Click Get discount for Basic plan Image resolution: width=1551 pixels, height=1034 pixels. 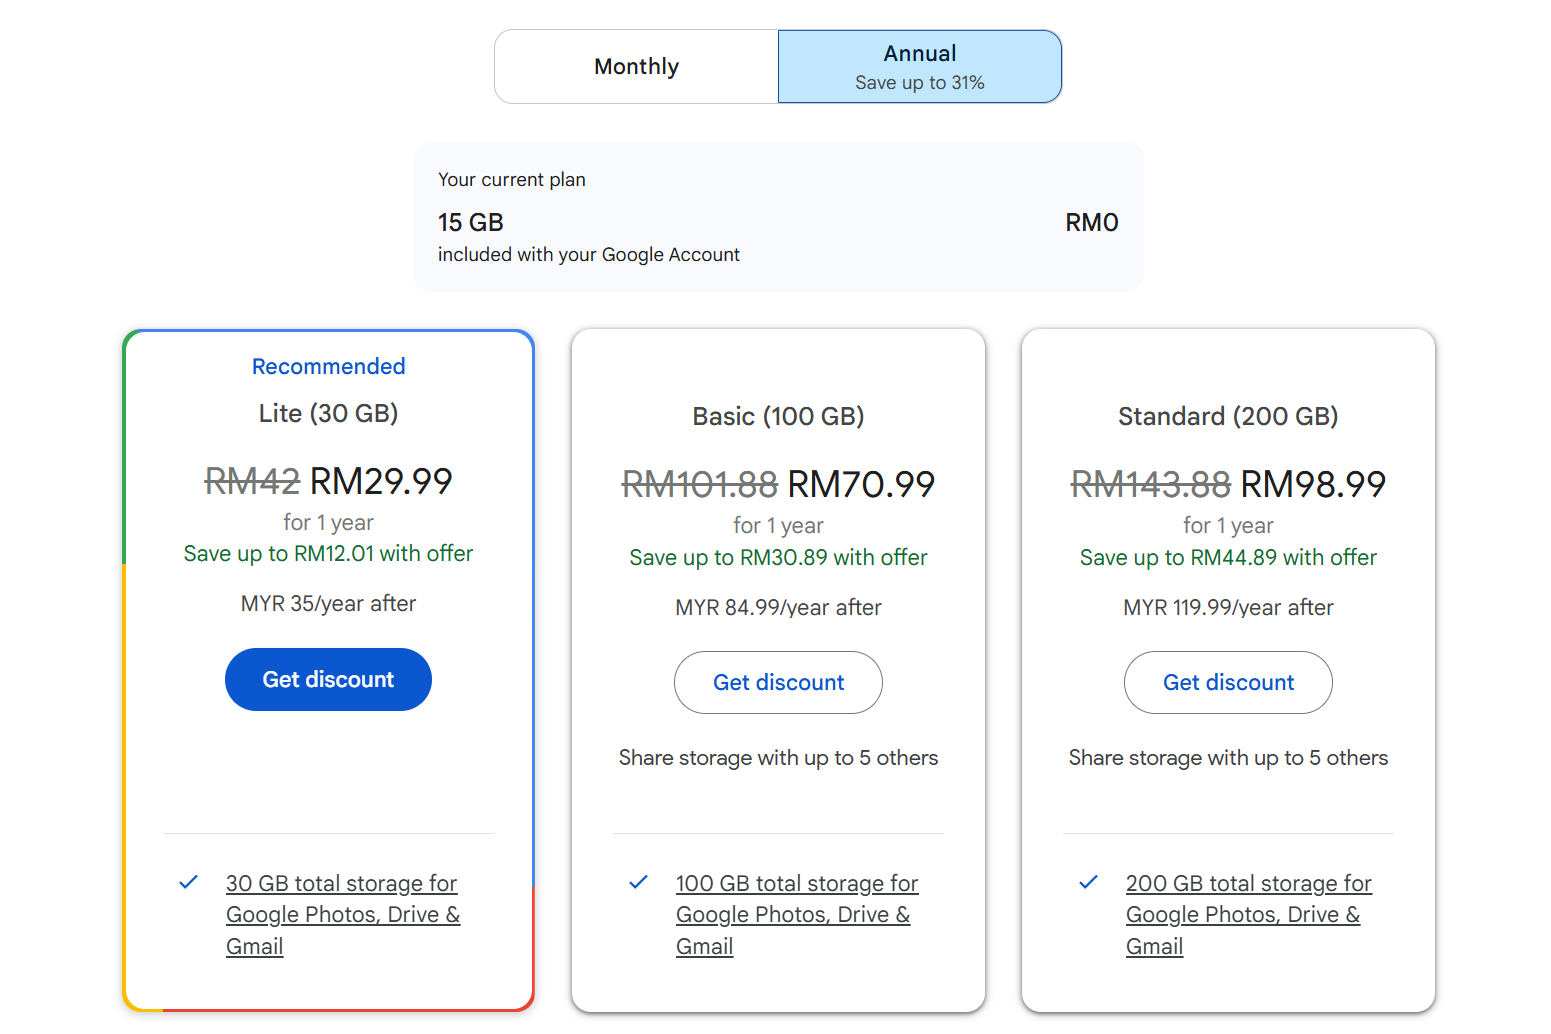778,683
